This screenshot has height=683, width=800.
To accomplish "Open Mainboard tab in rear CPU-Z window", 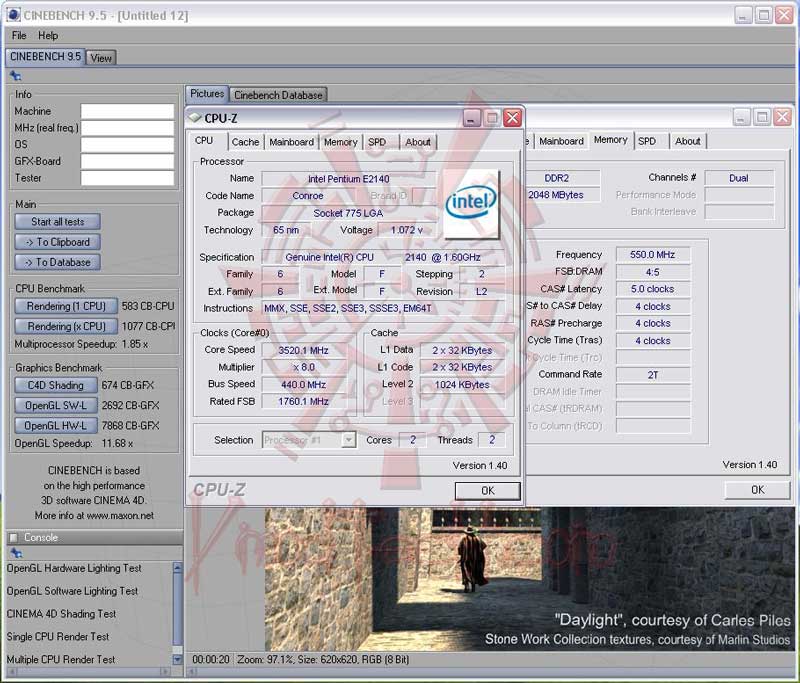I will coord(561,141).
